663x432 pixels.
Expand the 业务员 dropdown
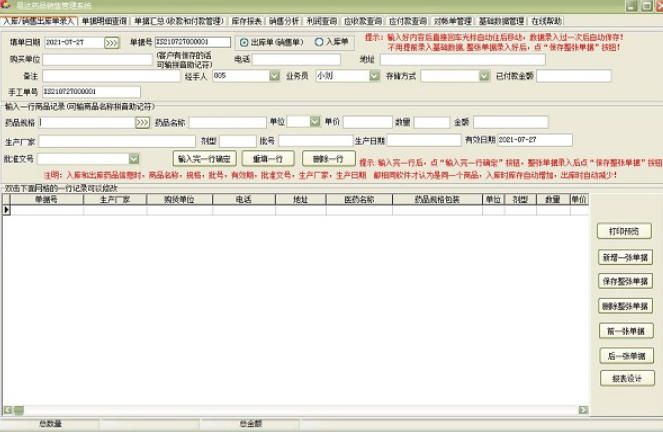click(374, 76)
